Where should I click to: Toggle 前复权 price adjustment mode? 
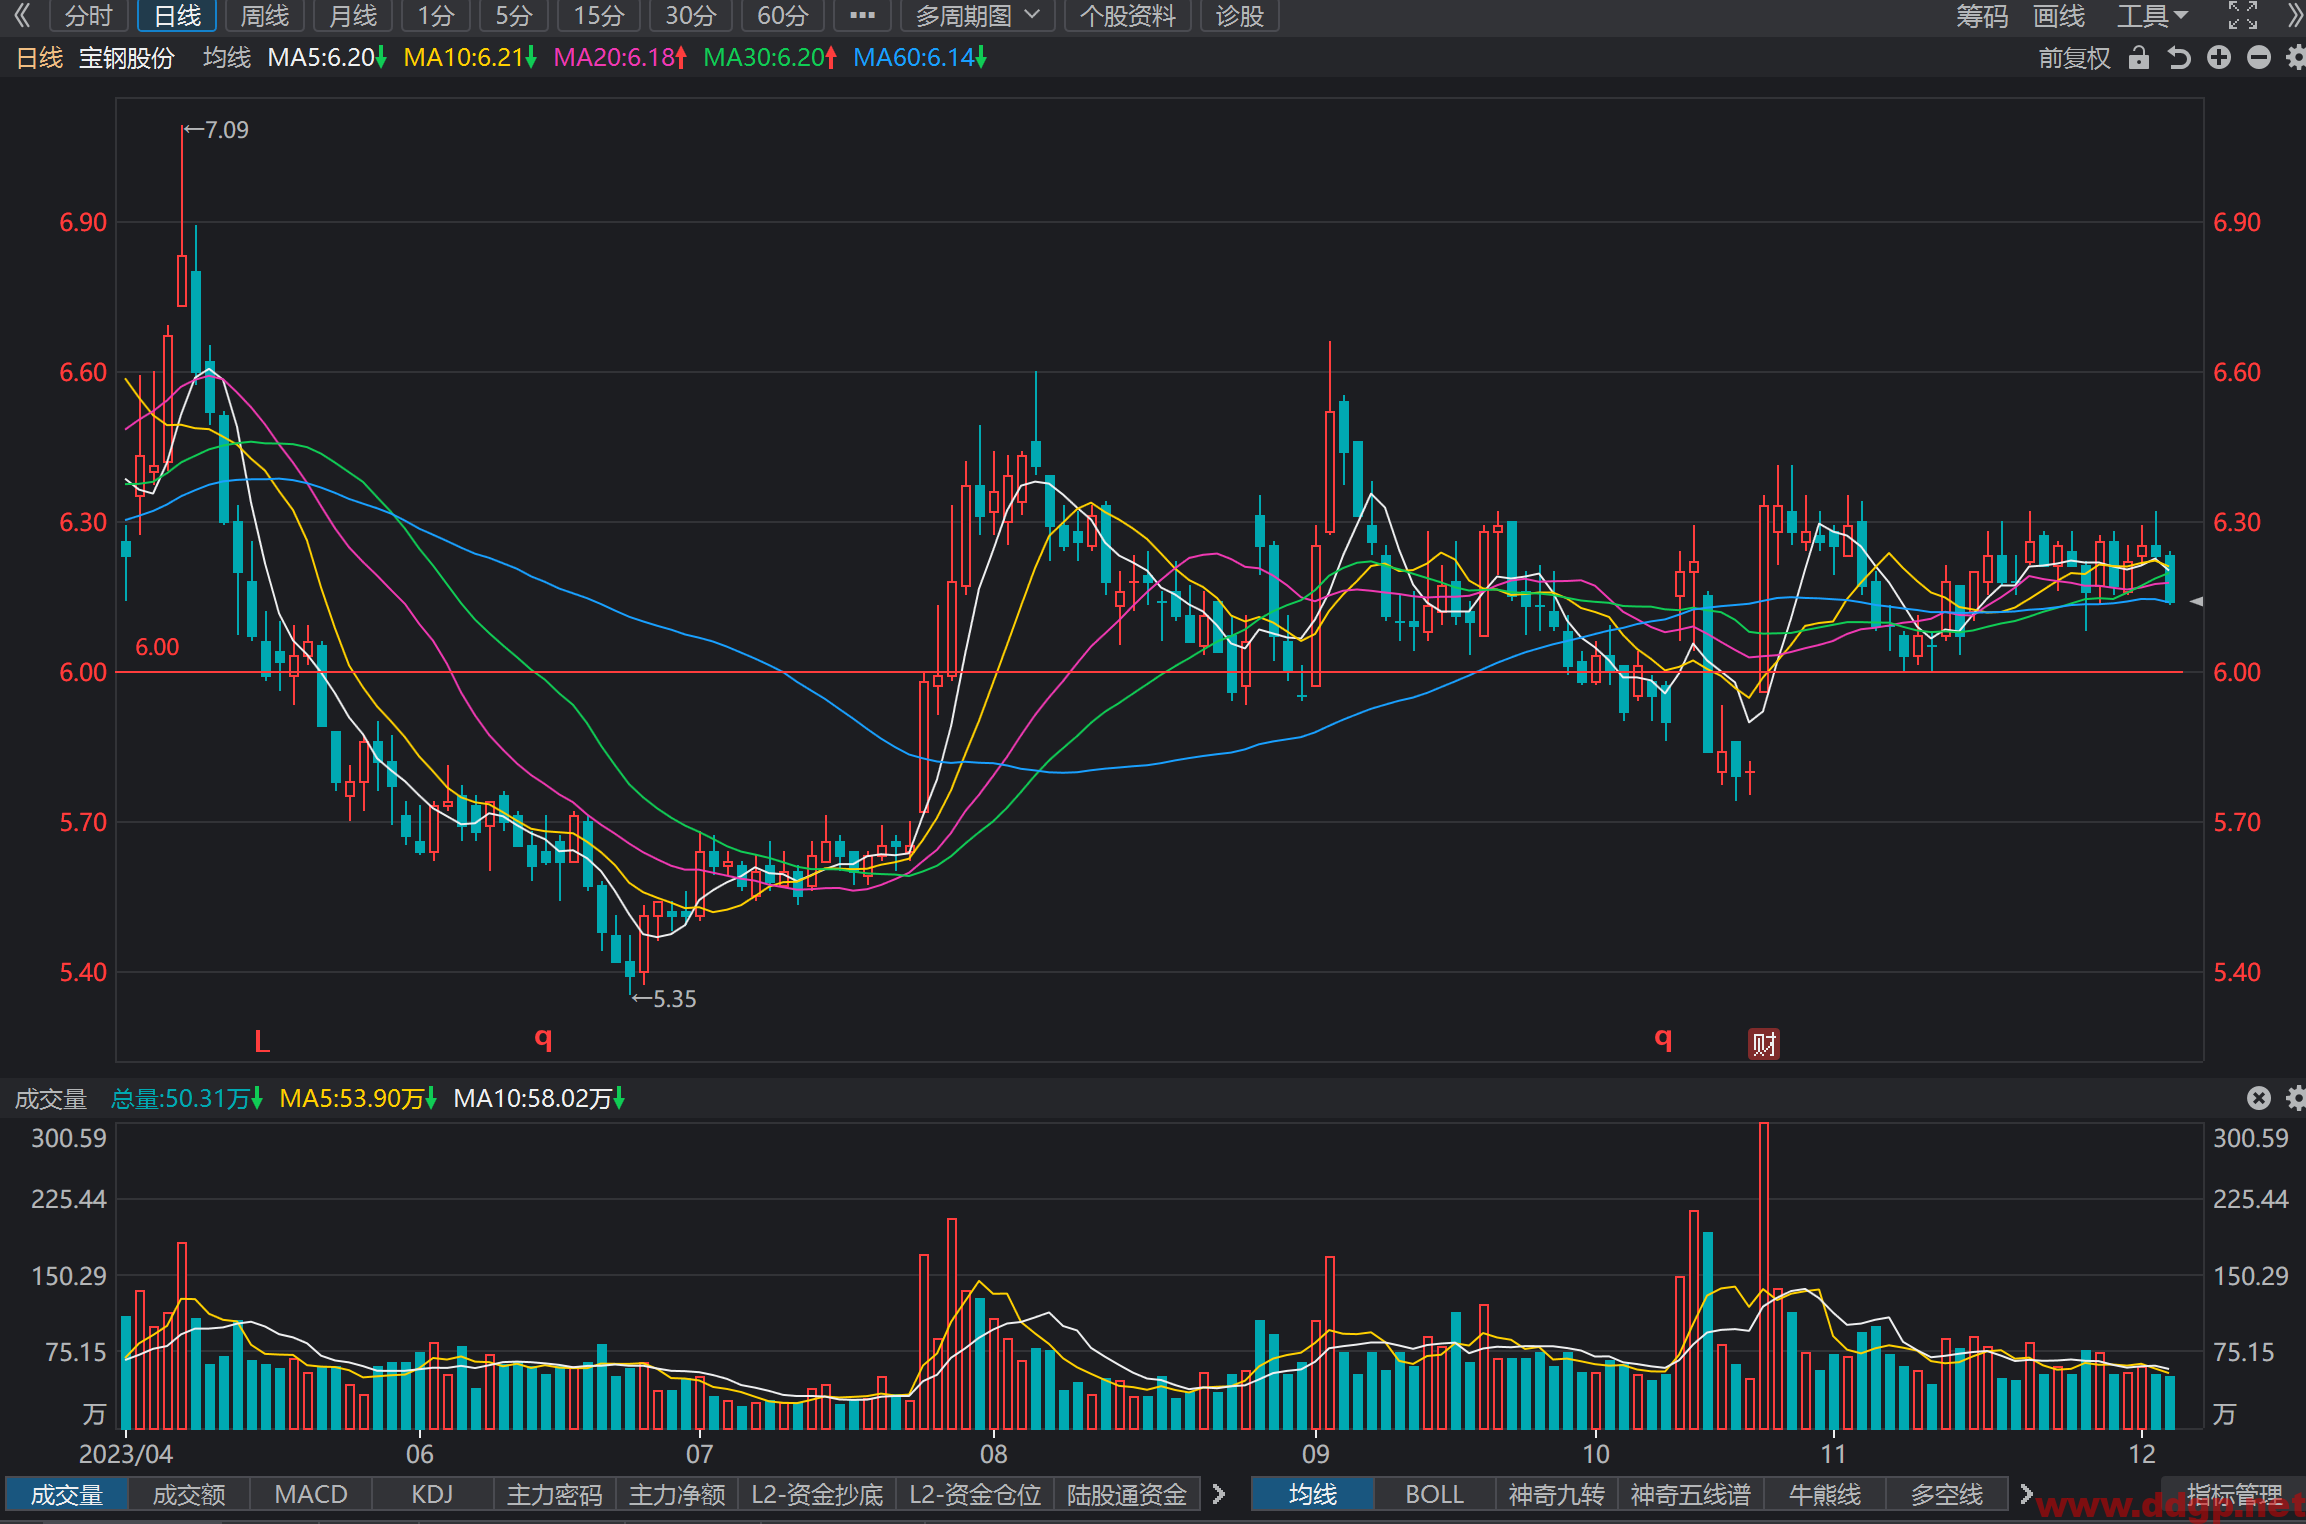point(2074,58)
